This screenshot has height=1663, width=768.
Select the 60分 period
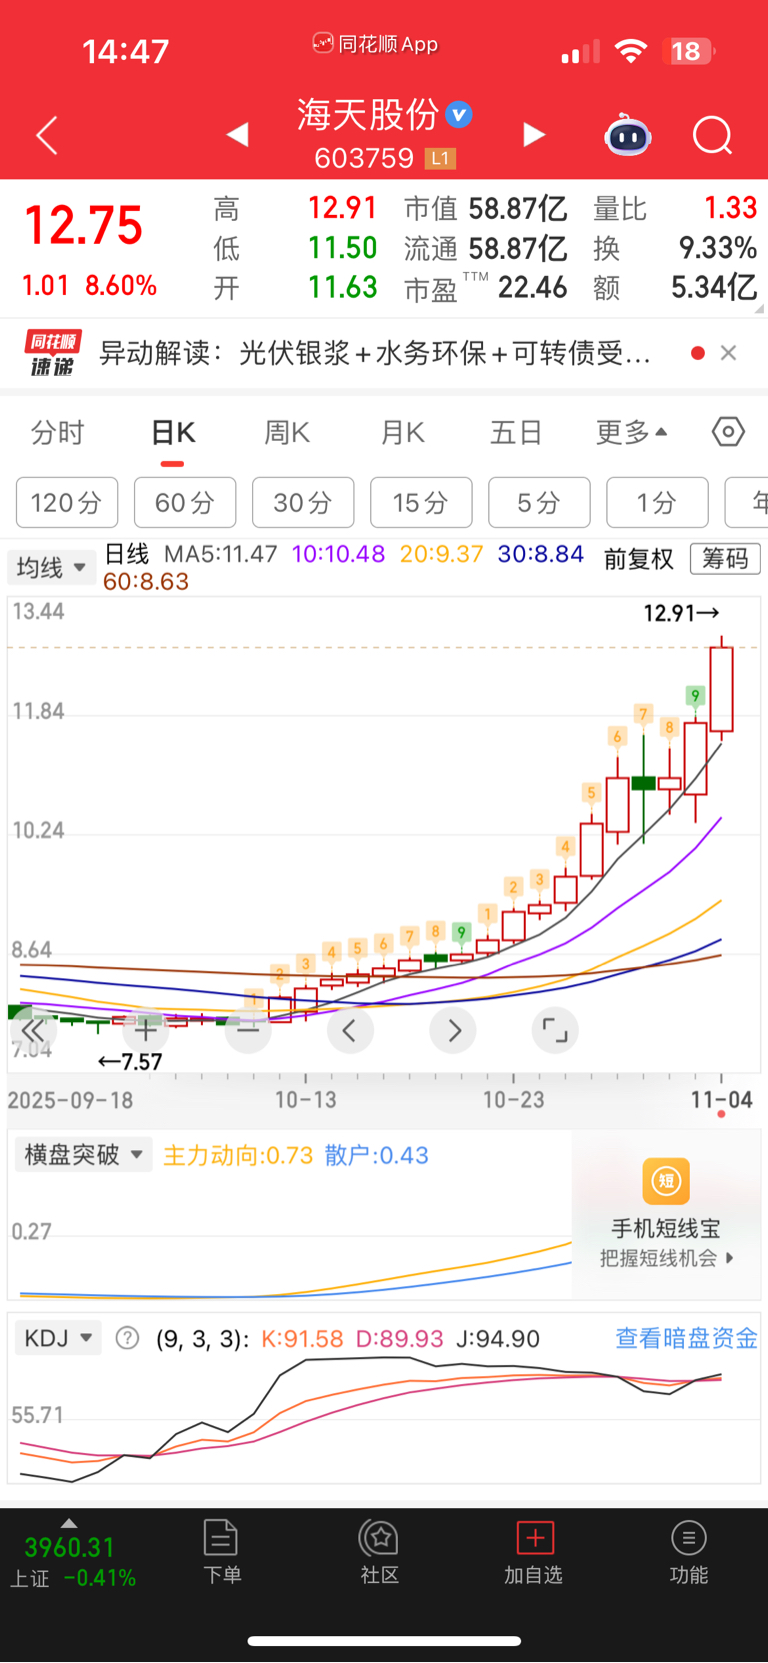pyautogui.click(x=185, y=502)
